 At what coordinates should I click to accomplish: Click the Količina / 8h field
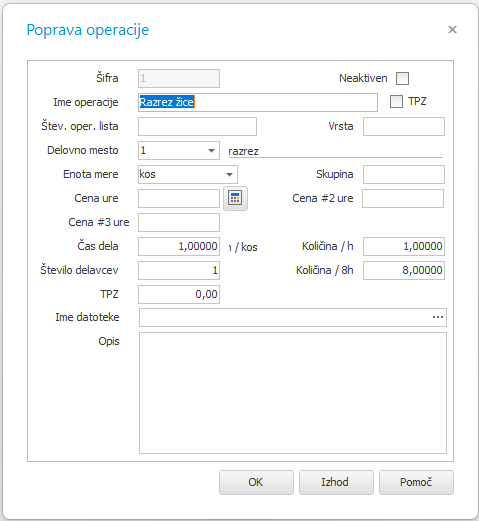[x=404, y=271]
